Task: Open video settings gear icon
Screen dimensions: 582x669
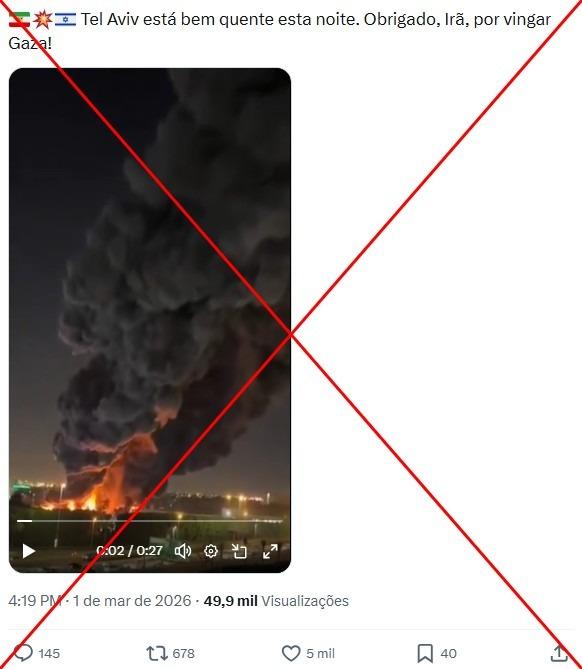Action: coord(211,551)
